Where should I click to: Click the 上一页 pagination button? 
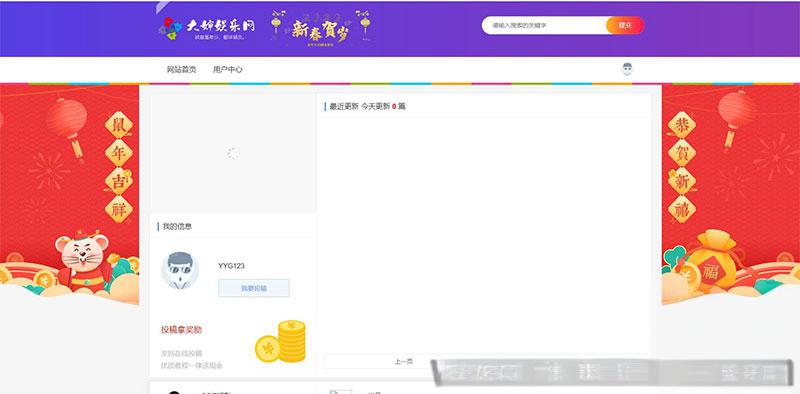pos(403,361)
